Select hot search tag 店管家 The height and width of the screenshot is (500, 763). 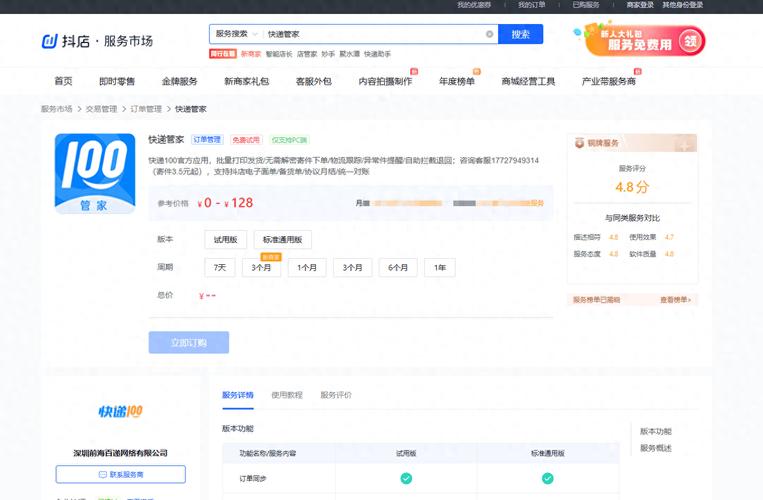click(307, 54)
